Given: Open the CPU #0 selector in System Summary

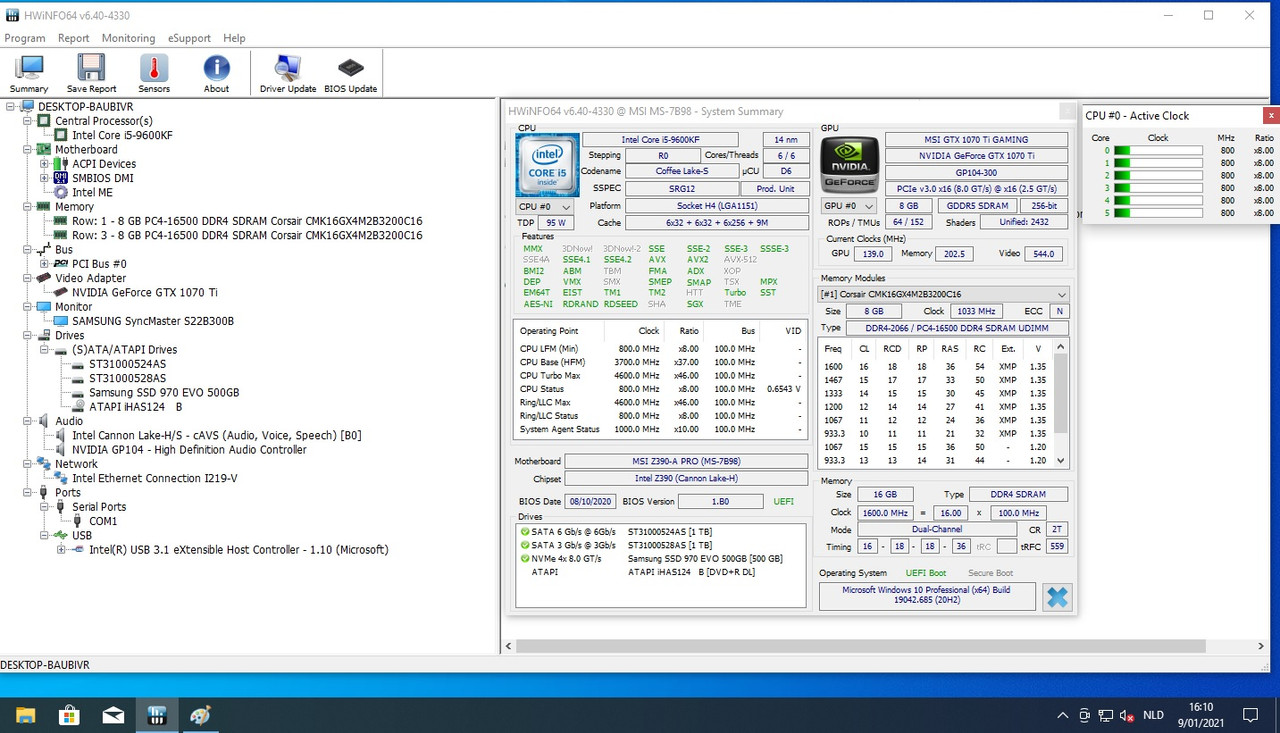Looking at the screenshot, I should tap(544, 206).
